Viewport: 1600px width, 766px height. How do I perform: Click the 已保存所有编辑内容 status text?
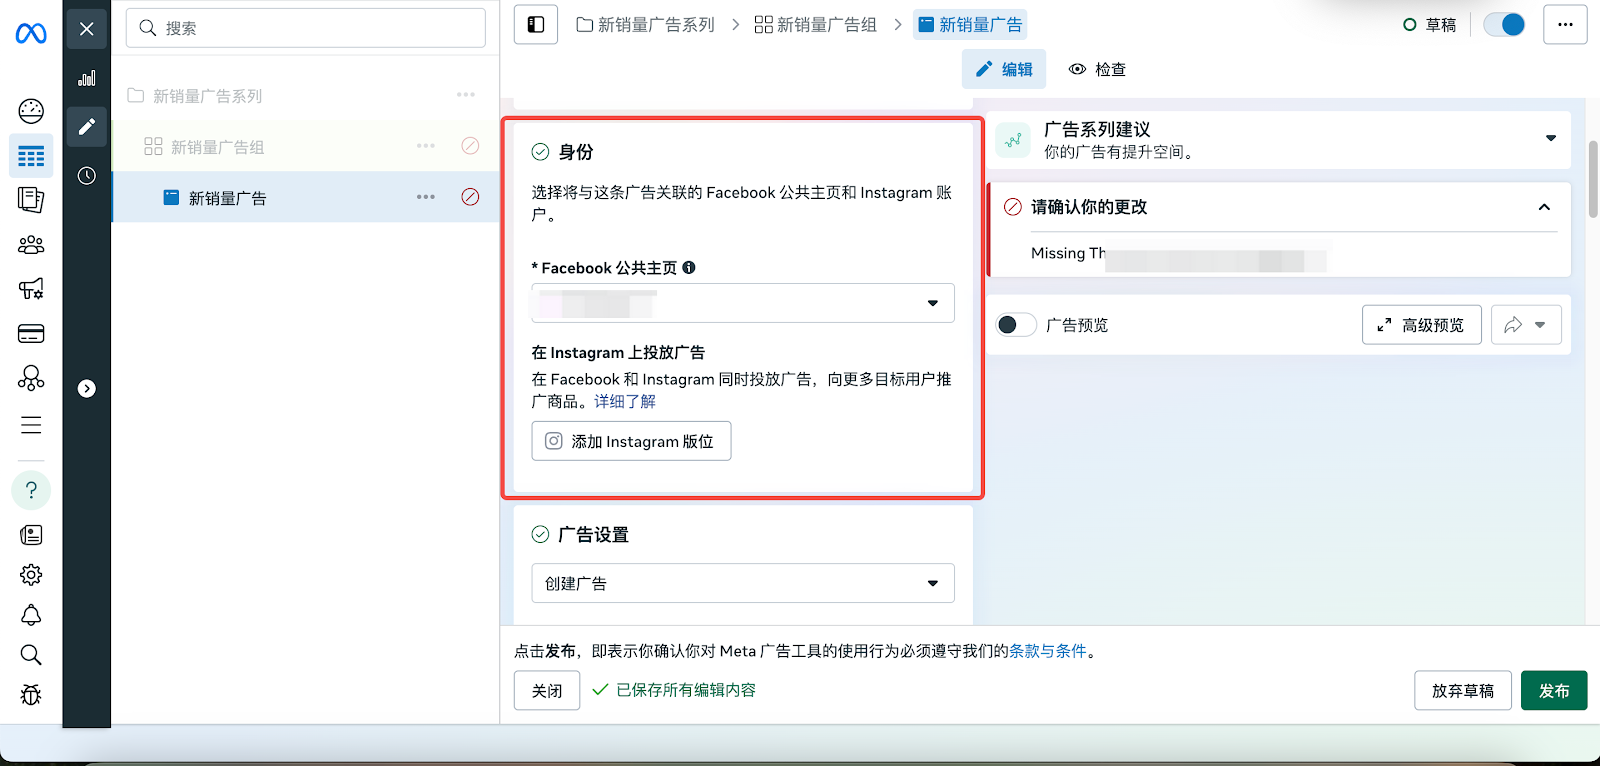tap(686, 690)
